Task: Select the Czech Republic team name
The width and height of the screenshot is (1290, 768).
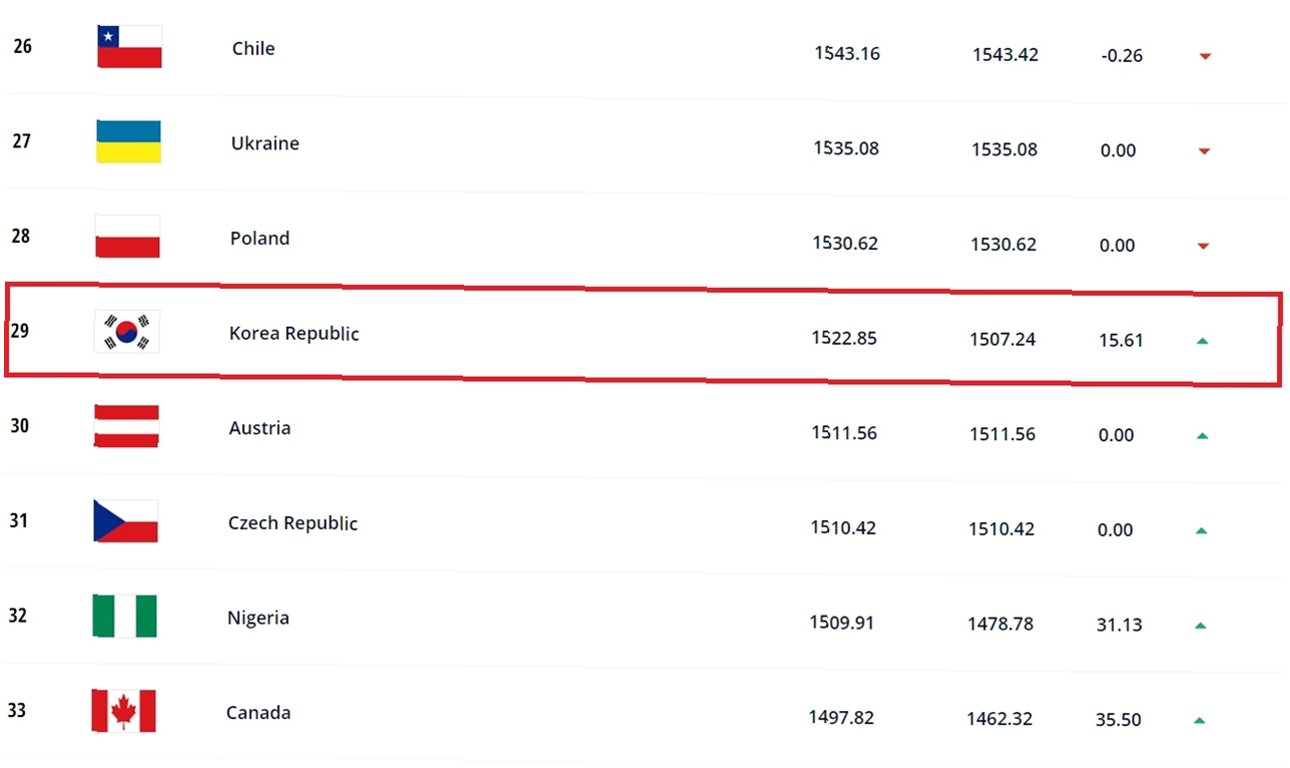Action: [x=293, y=523]
